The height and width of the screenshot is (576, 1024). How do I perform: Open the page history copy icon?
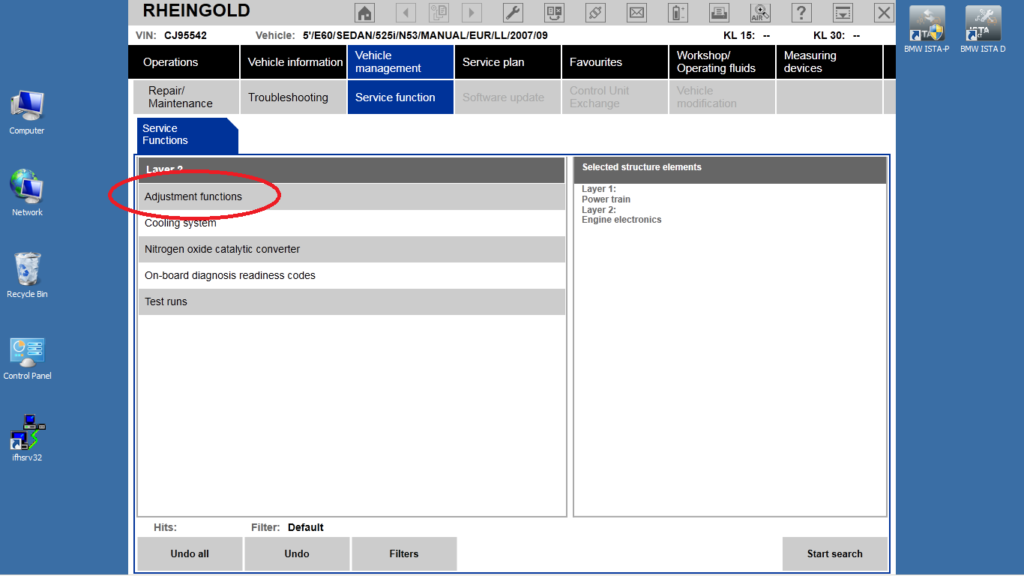click(439, 12)
